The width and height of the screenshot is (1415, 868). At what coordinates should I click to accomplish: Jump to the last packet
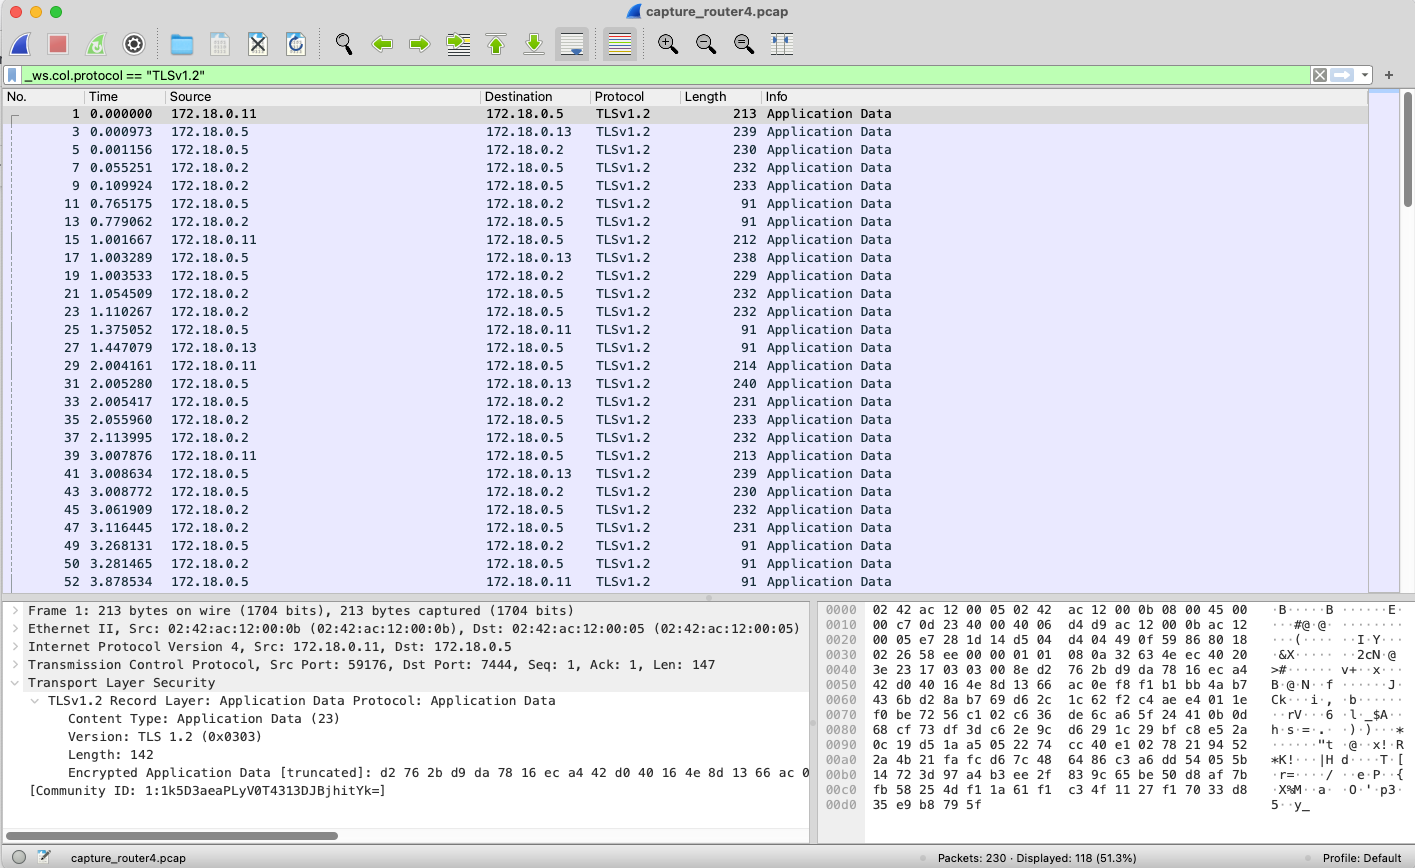click(x=534, y=44)
